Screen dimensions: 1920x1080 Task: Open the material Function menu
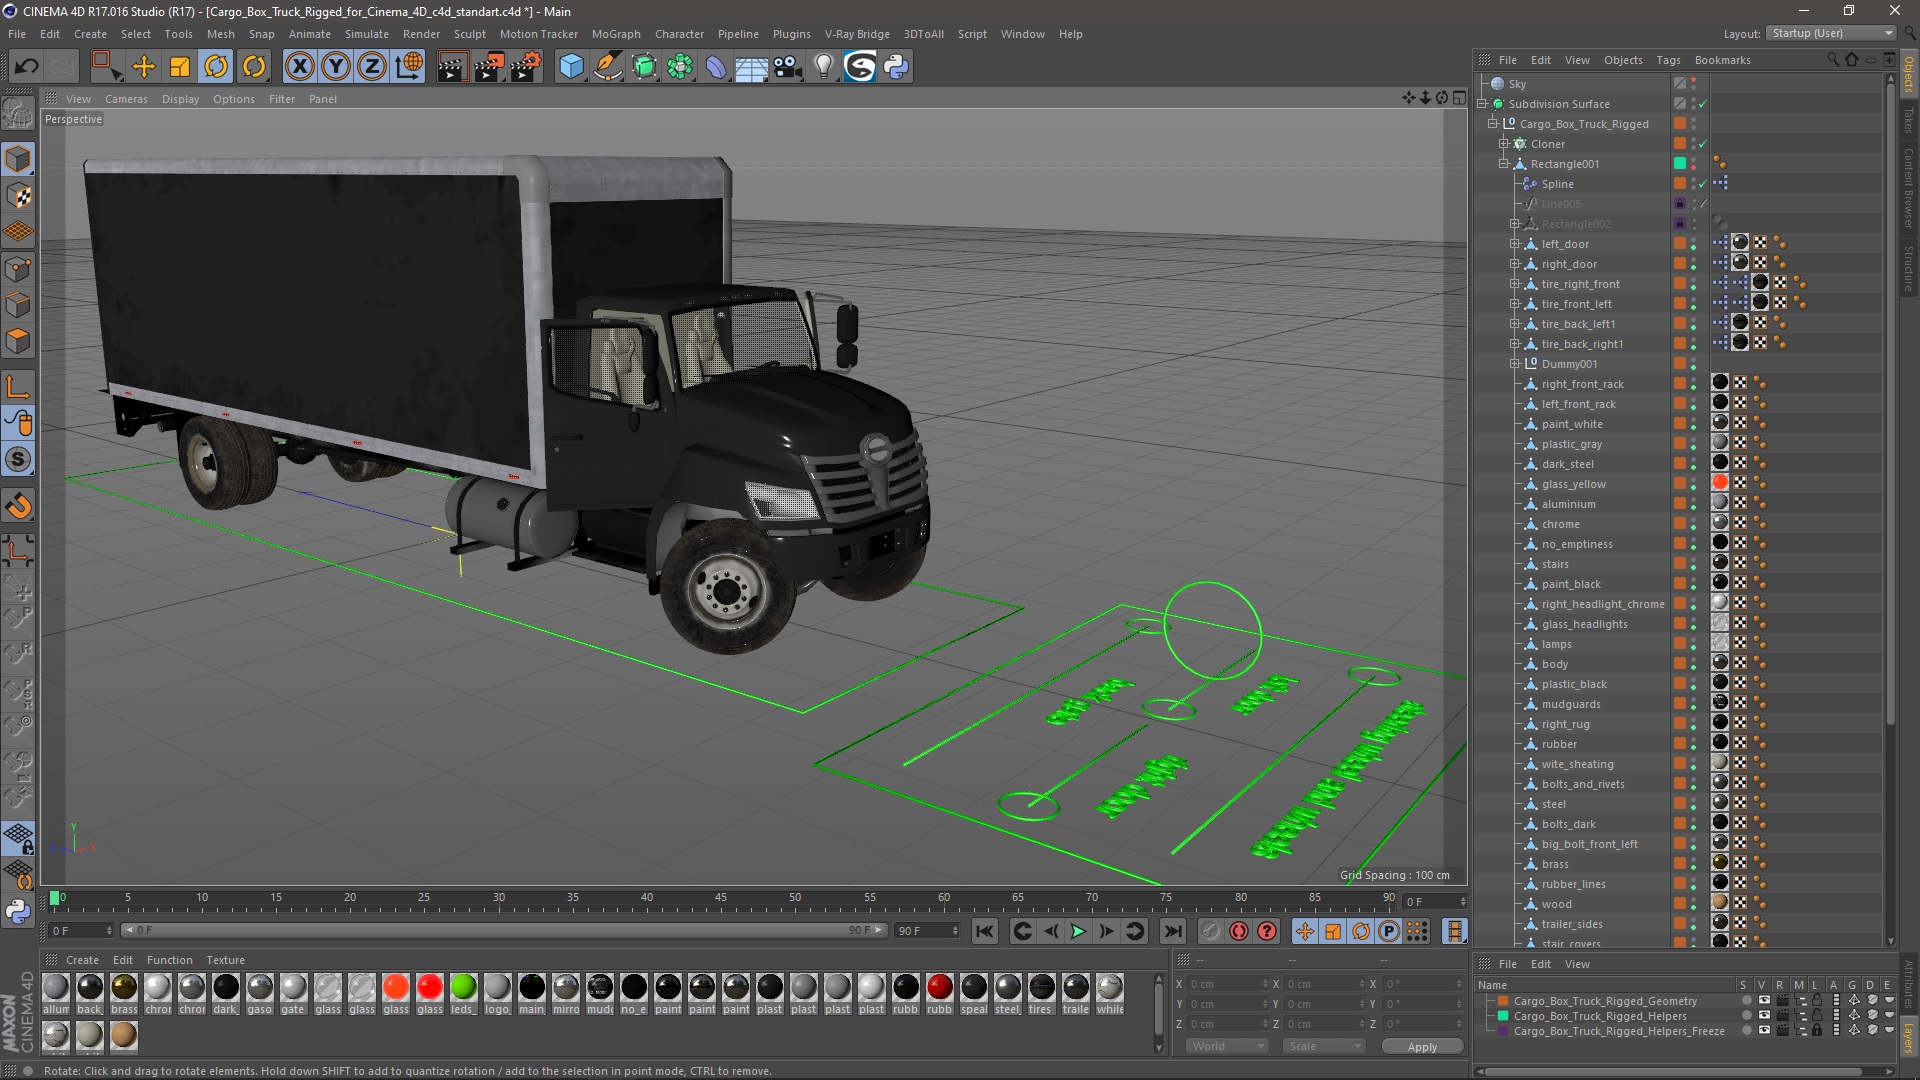click(x=169, y=960)
